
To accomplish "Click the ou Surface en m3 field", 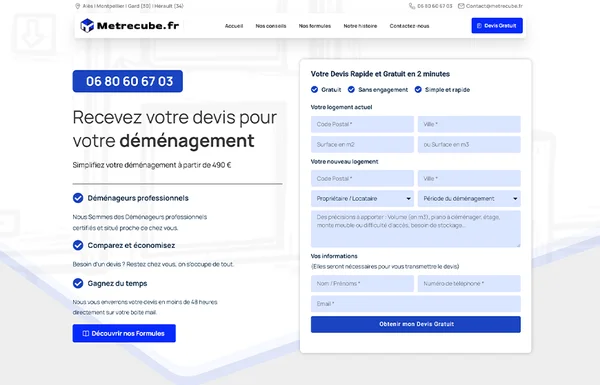I will [x=469, y=145].
